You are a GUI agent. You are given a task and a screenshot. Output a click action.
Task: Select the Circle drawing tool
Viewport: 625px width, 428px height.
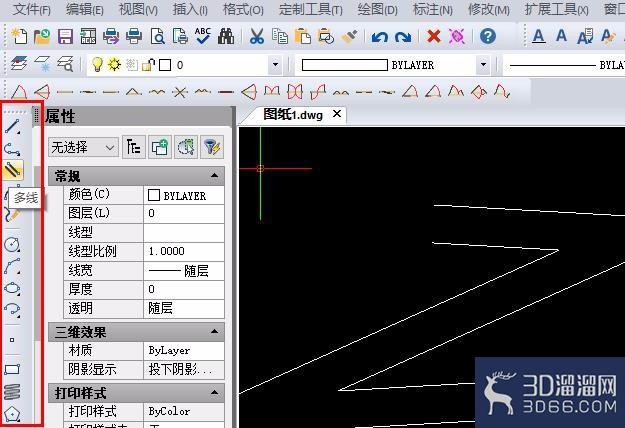pyautogui.click(x=12, y=244)
